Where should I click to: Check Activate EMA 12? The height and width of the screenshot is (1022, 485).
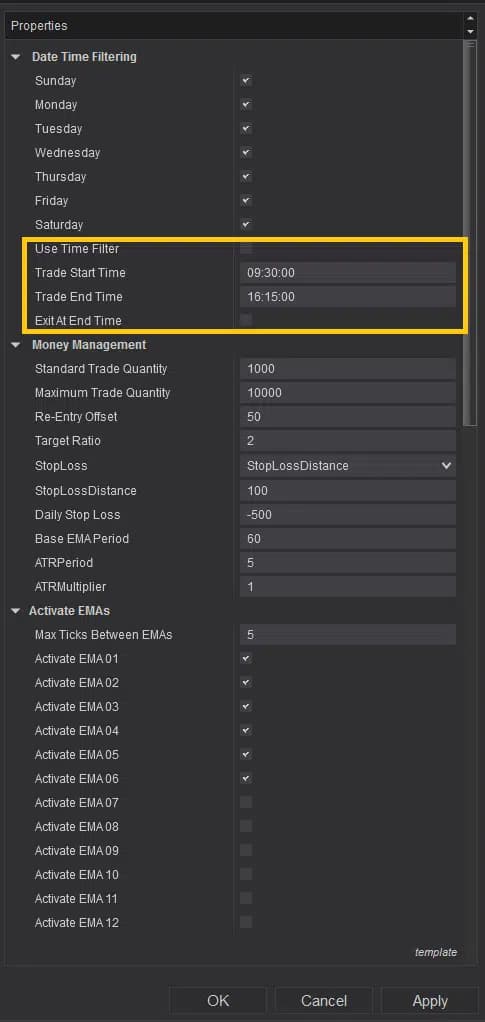click(x=246, y=922)
